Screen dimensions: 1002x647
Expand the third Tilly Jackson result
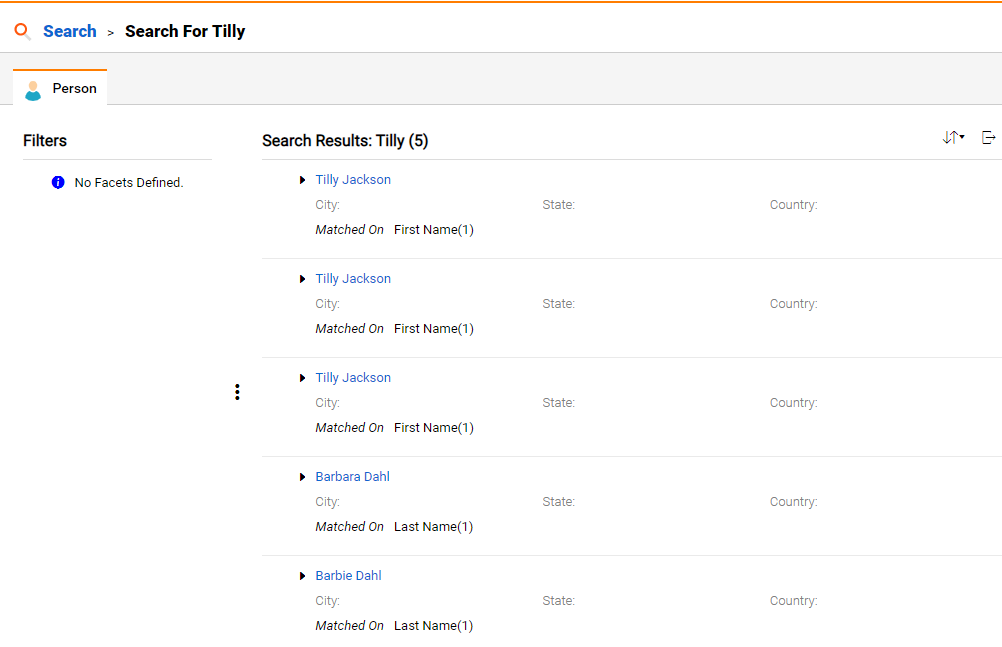302,378
